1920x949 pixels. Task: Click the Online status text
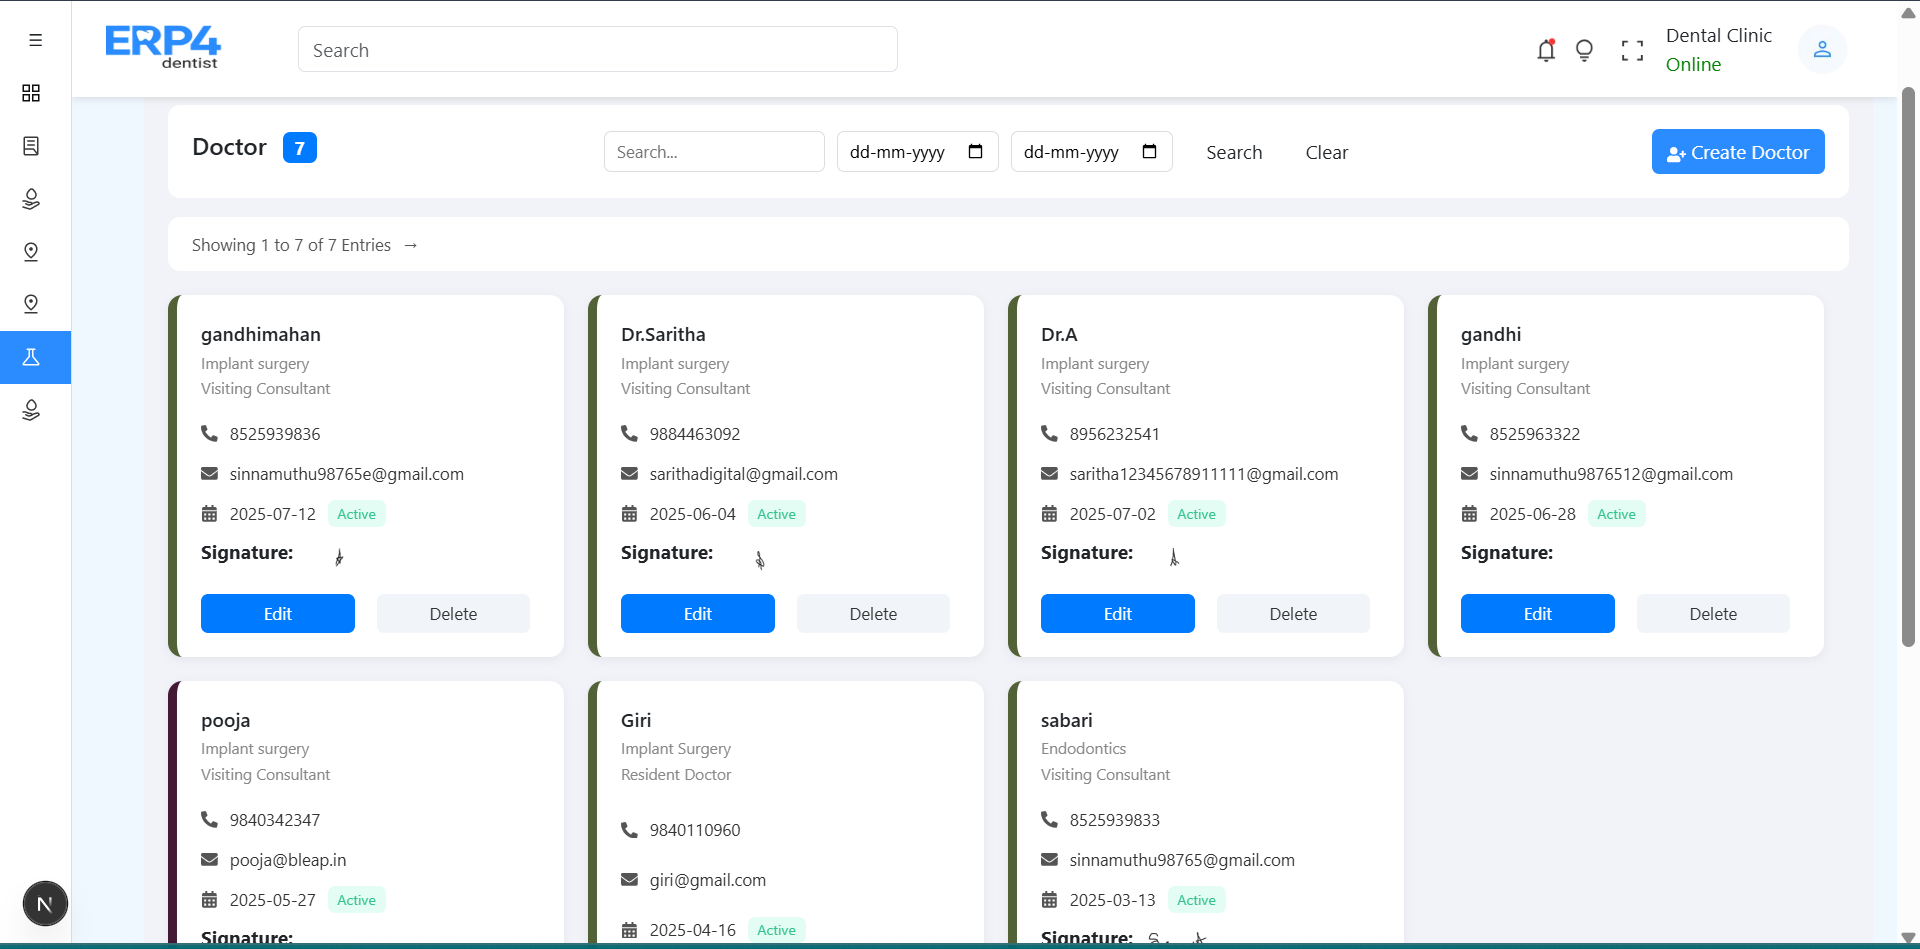(1693, 64)
